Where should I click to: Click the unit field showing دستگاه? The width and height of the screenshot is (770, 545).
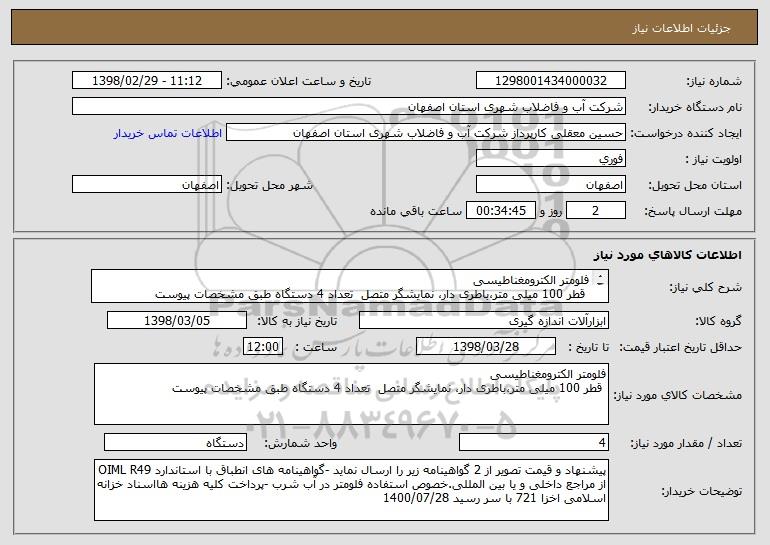tap(175, 442)
